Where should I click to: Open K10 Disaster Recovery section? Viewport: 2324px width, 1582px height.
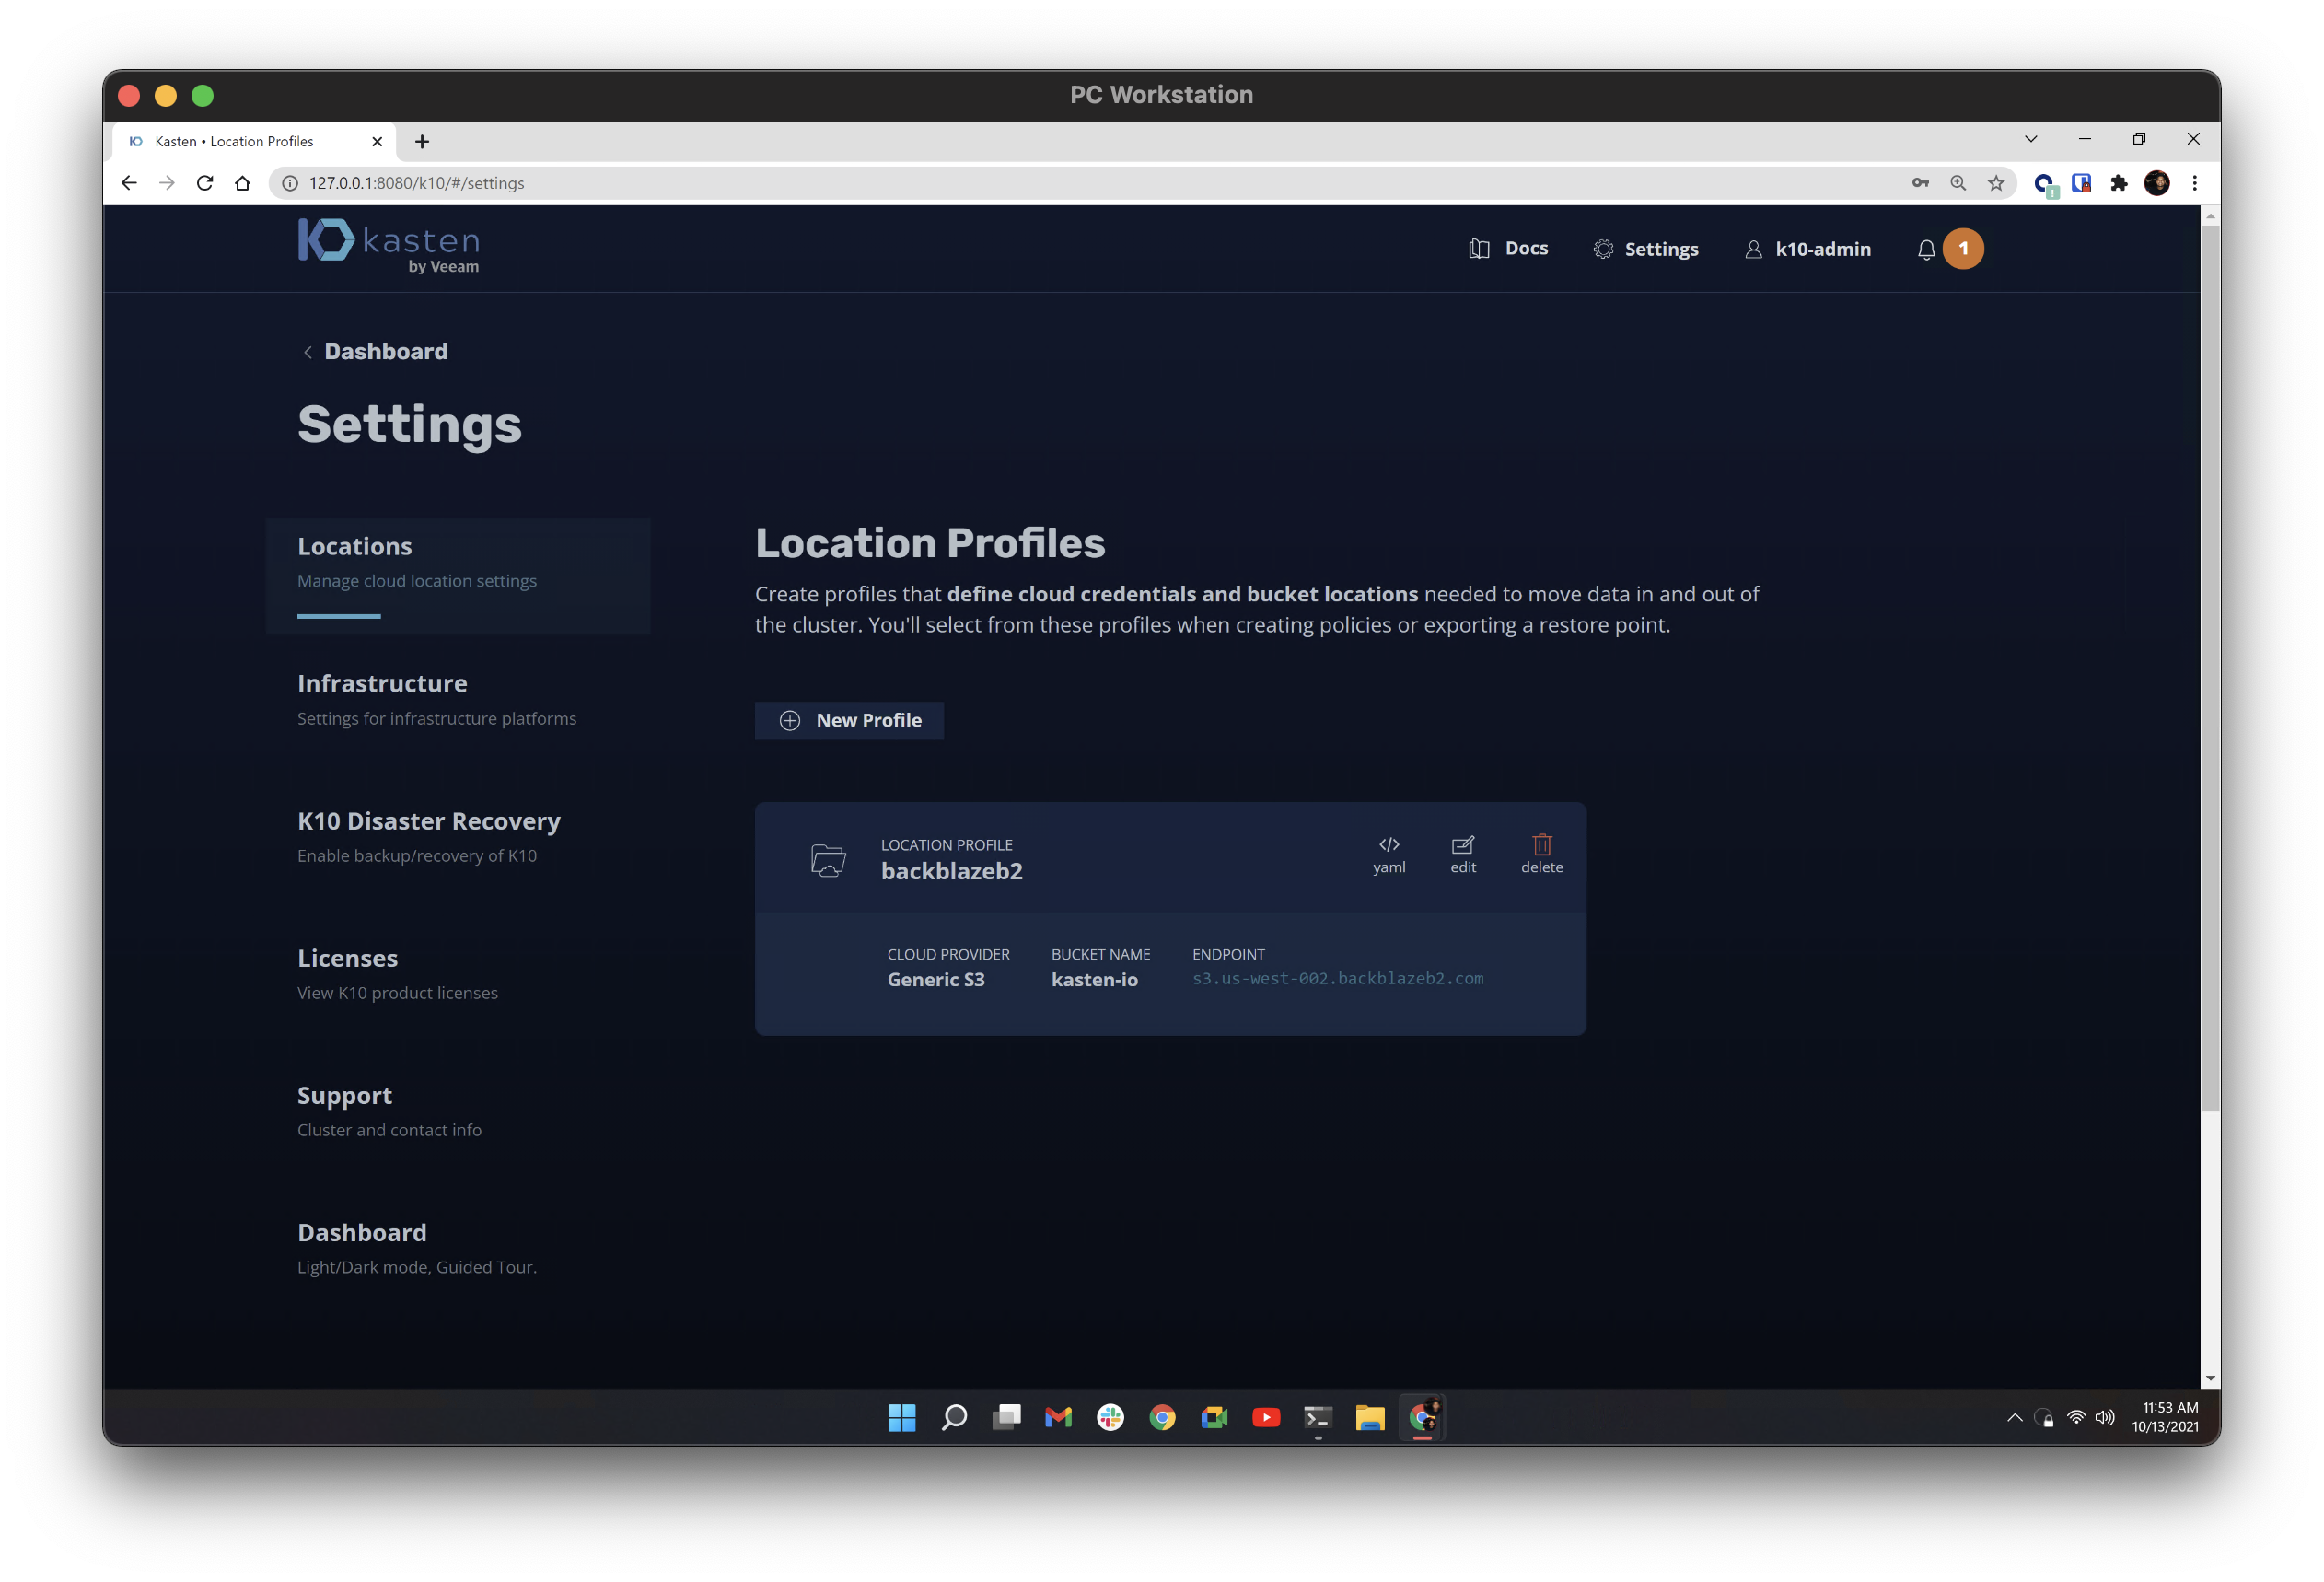click(x=429, y=836)
